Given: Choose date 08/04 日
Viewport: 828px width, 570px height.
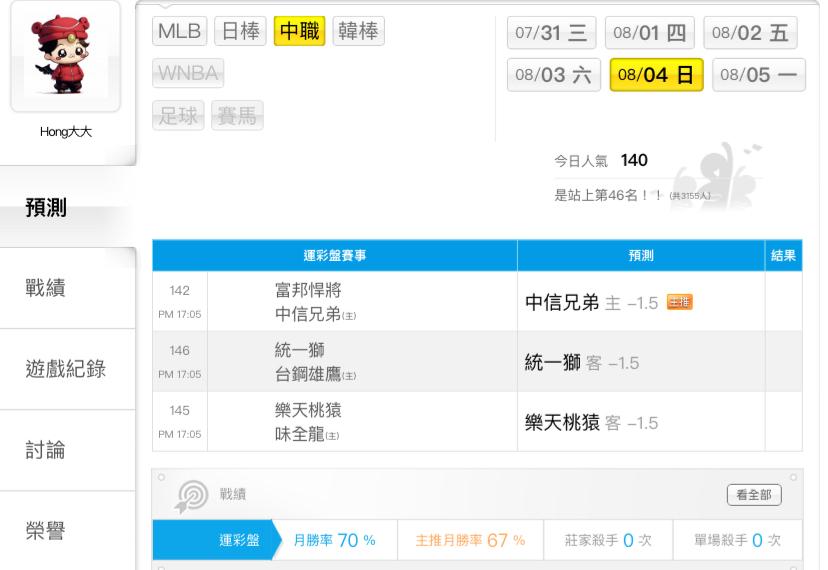Looking at the screenshot, I should tap(656, 74).
